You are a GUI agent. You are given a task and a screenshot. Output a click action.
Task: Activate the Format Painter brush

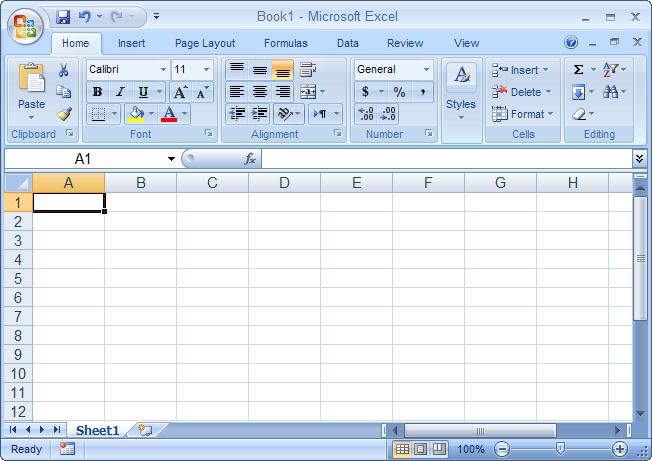point(64,114)
